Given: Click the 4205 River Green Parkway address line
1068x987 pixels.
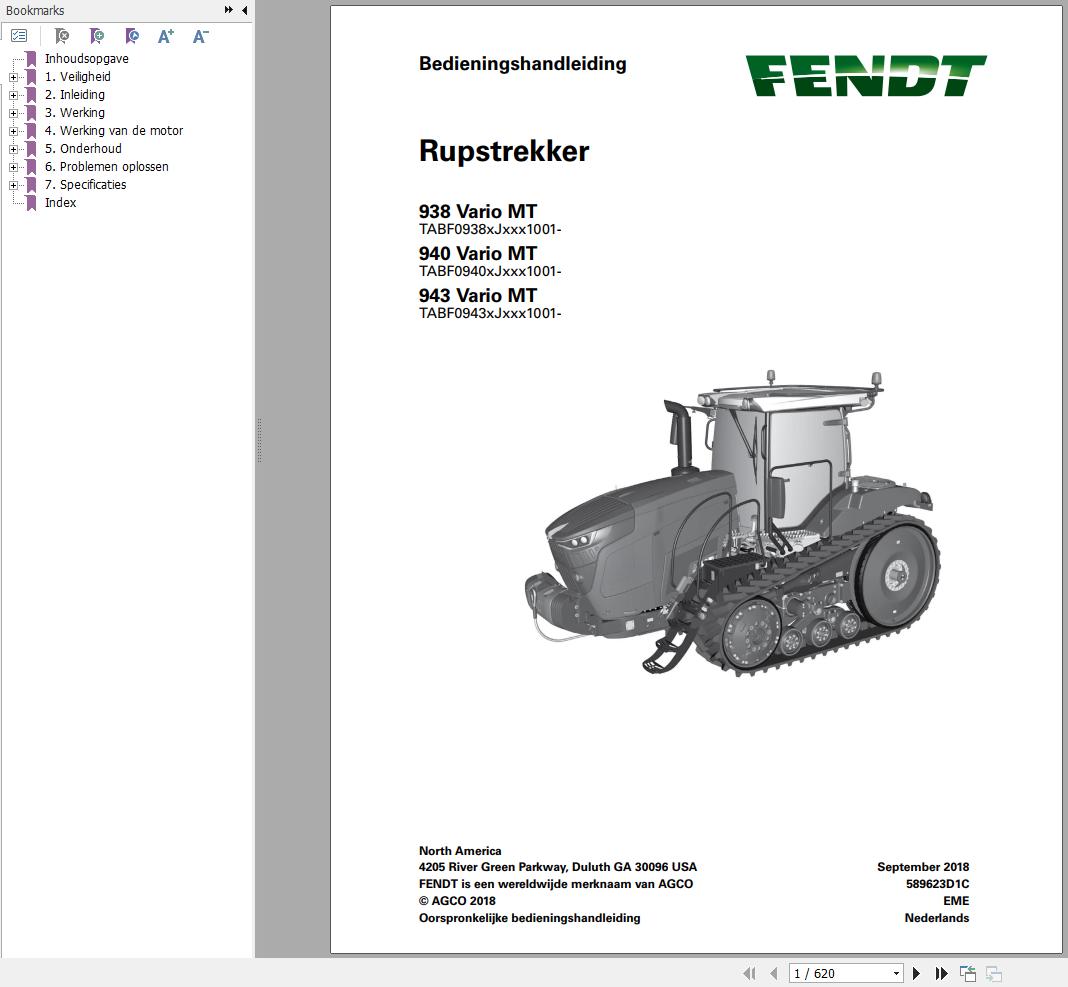Looking at the screenshot, I should click(x=558, y=867).
